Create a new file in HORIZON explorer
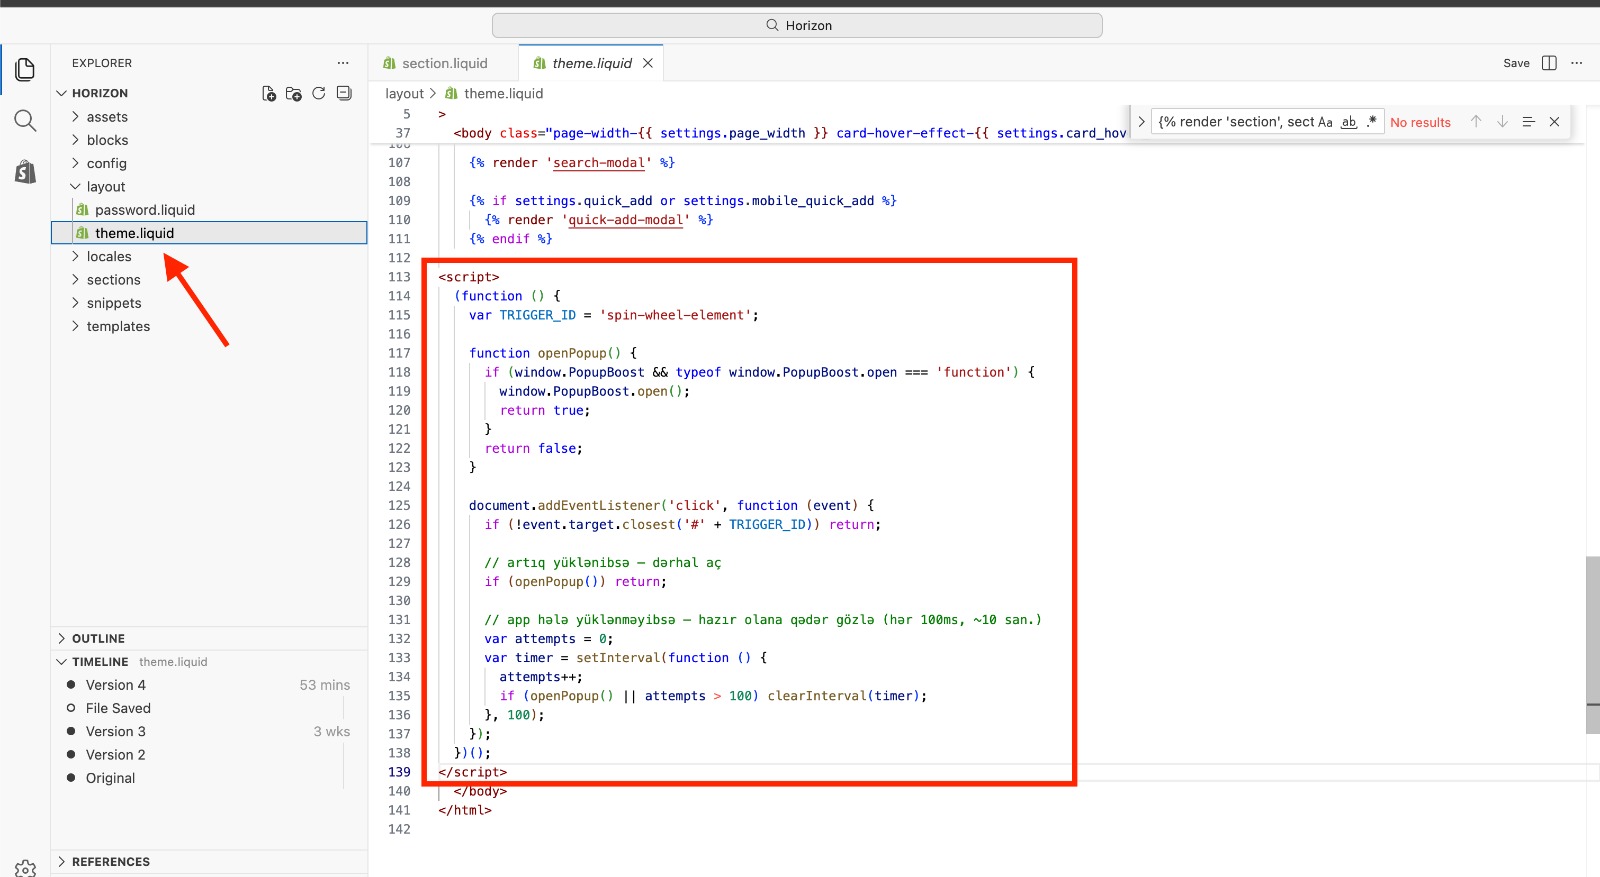 [269, 93]
